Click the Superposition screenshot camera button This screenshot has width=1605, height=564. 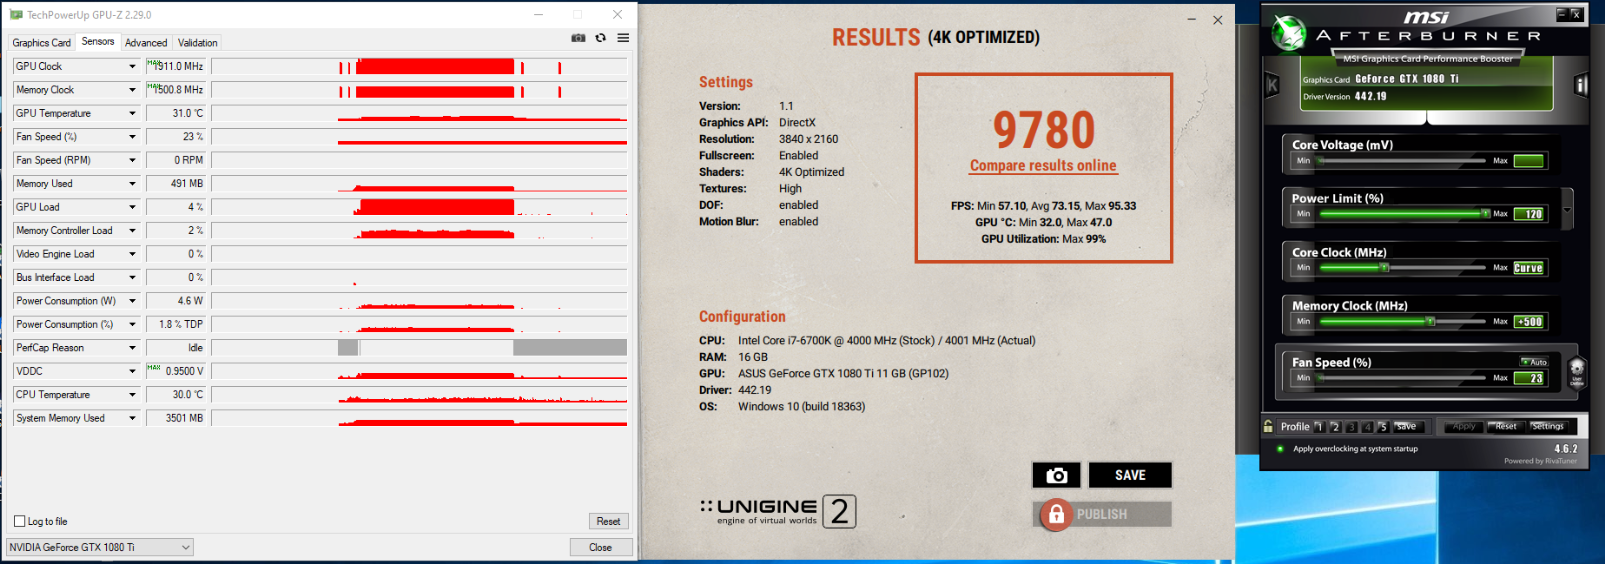(1056, 475)
